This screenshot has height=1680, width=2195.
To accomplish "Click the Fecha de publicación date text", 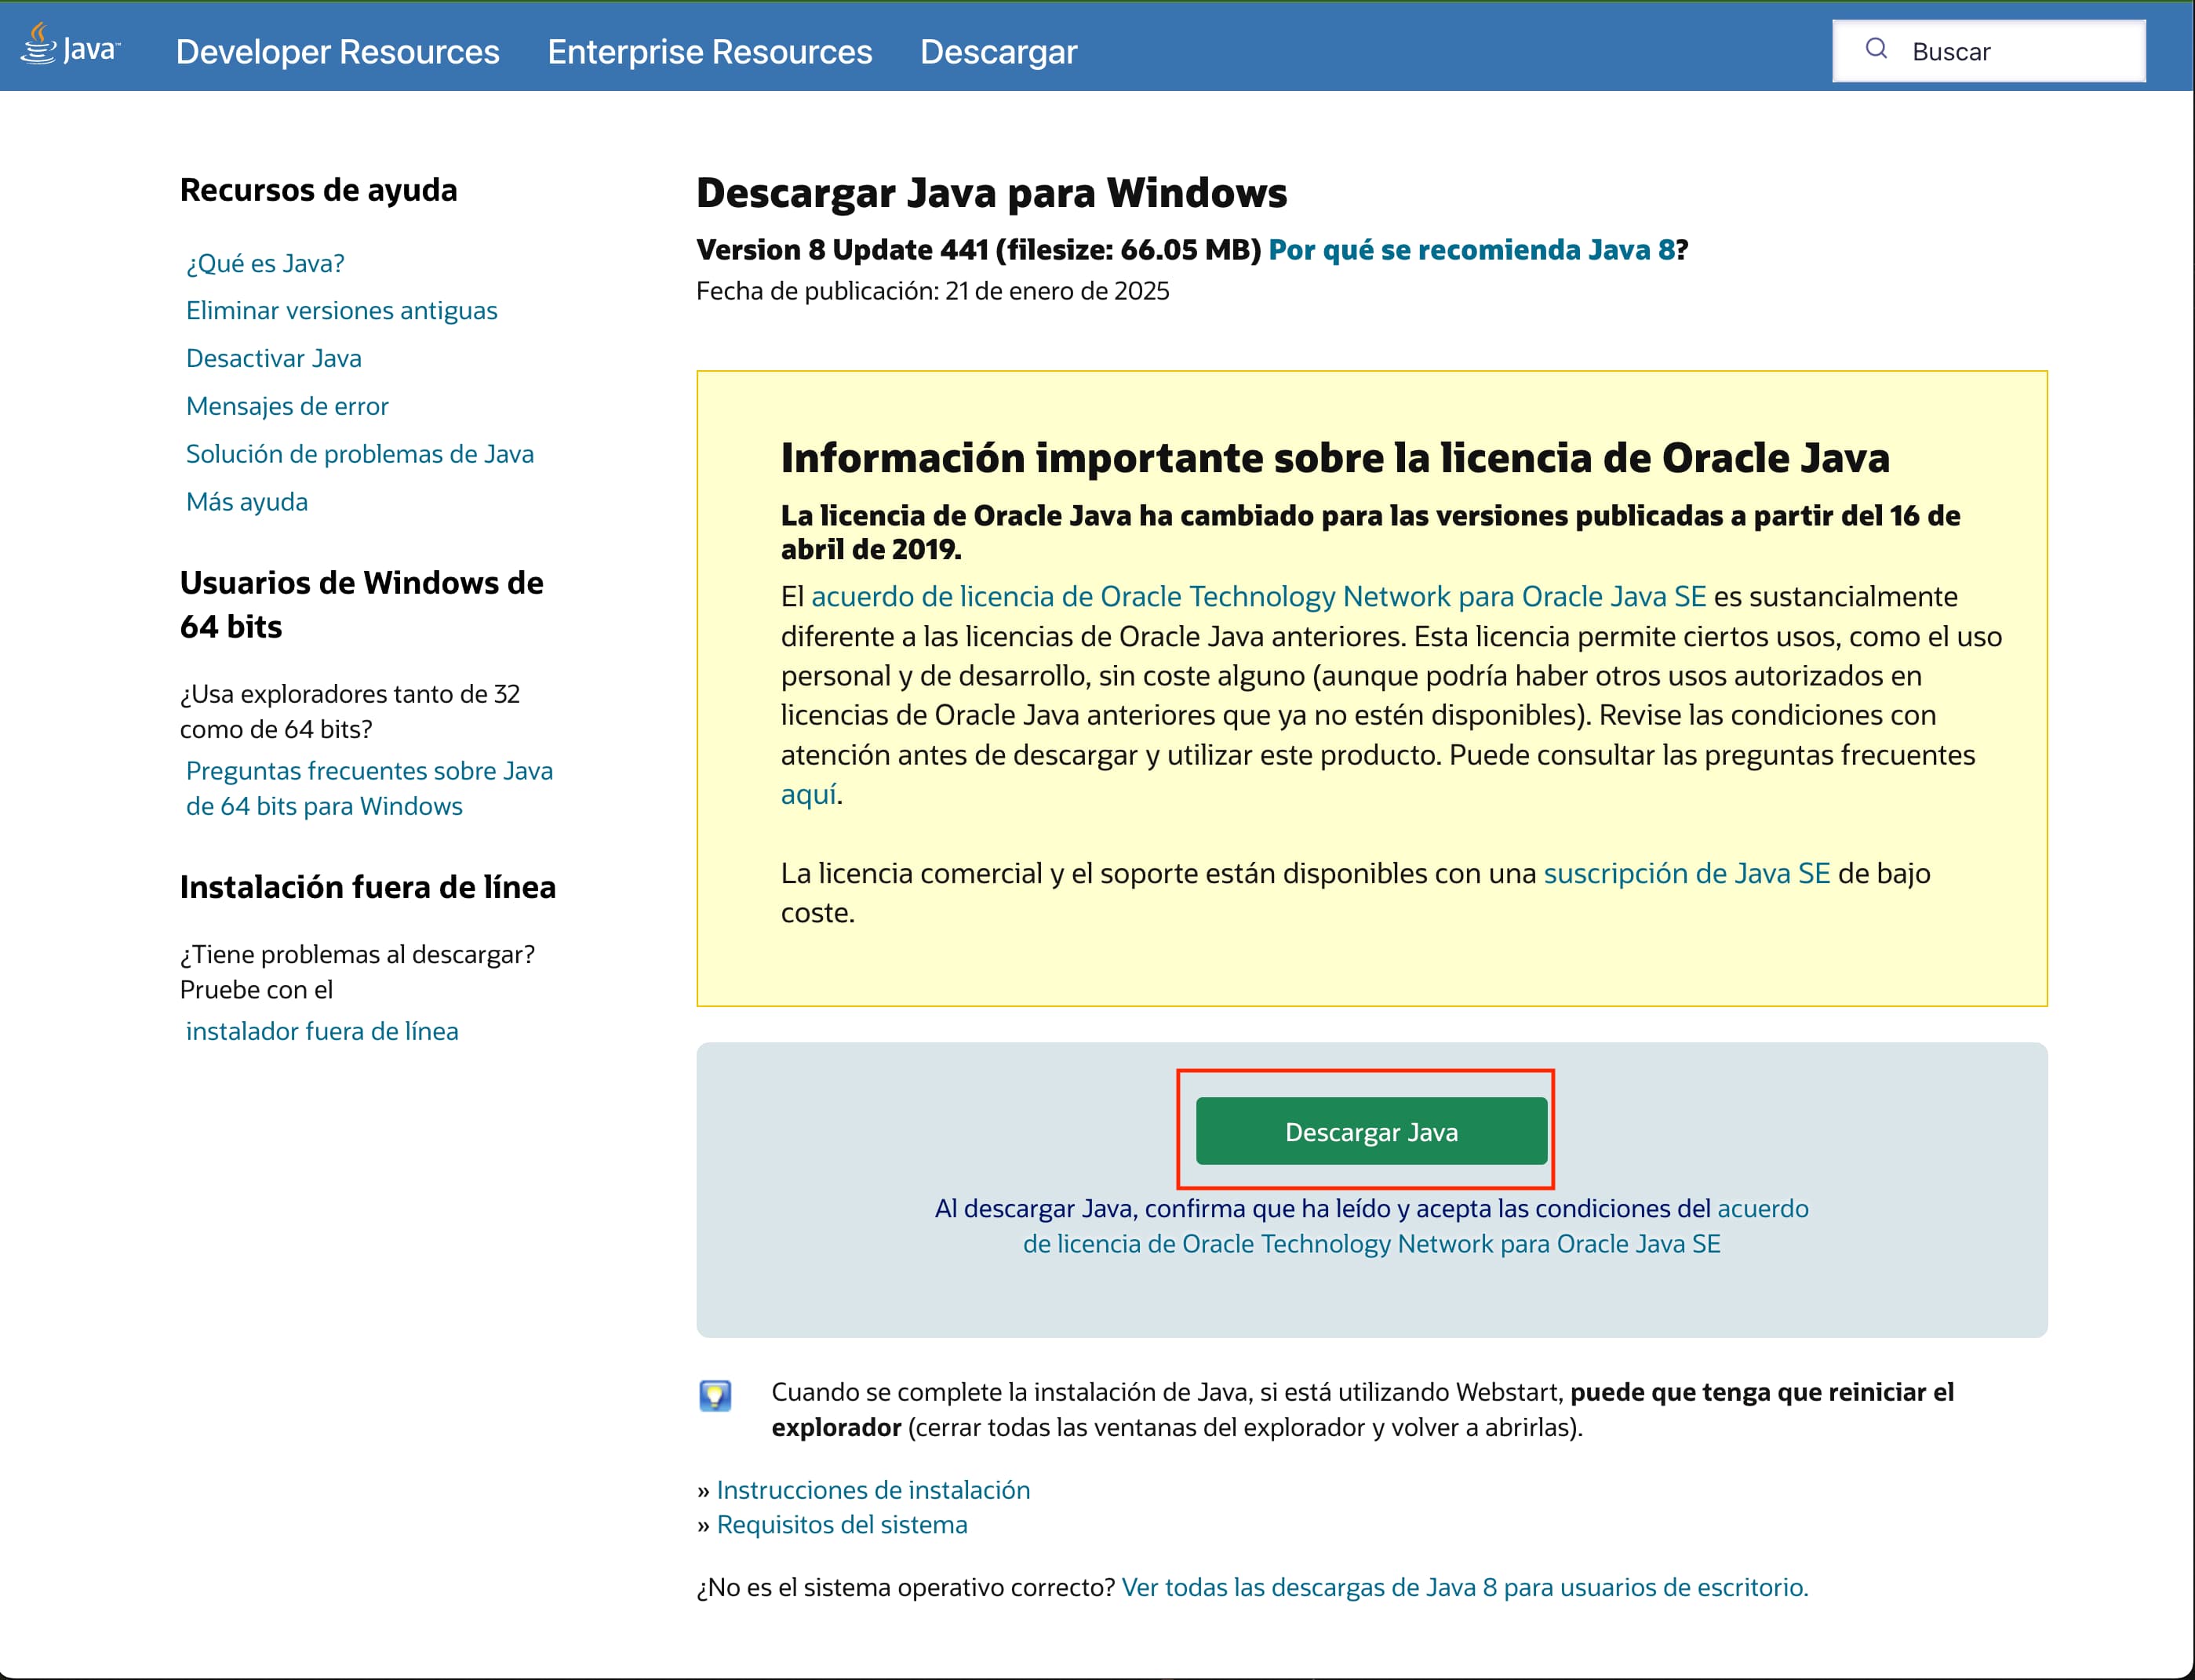I will click(932, 291).
